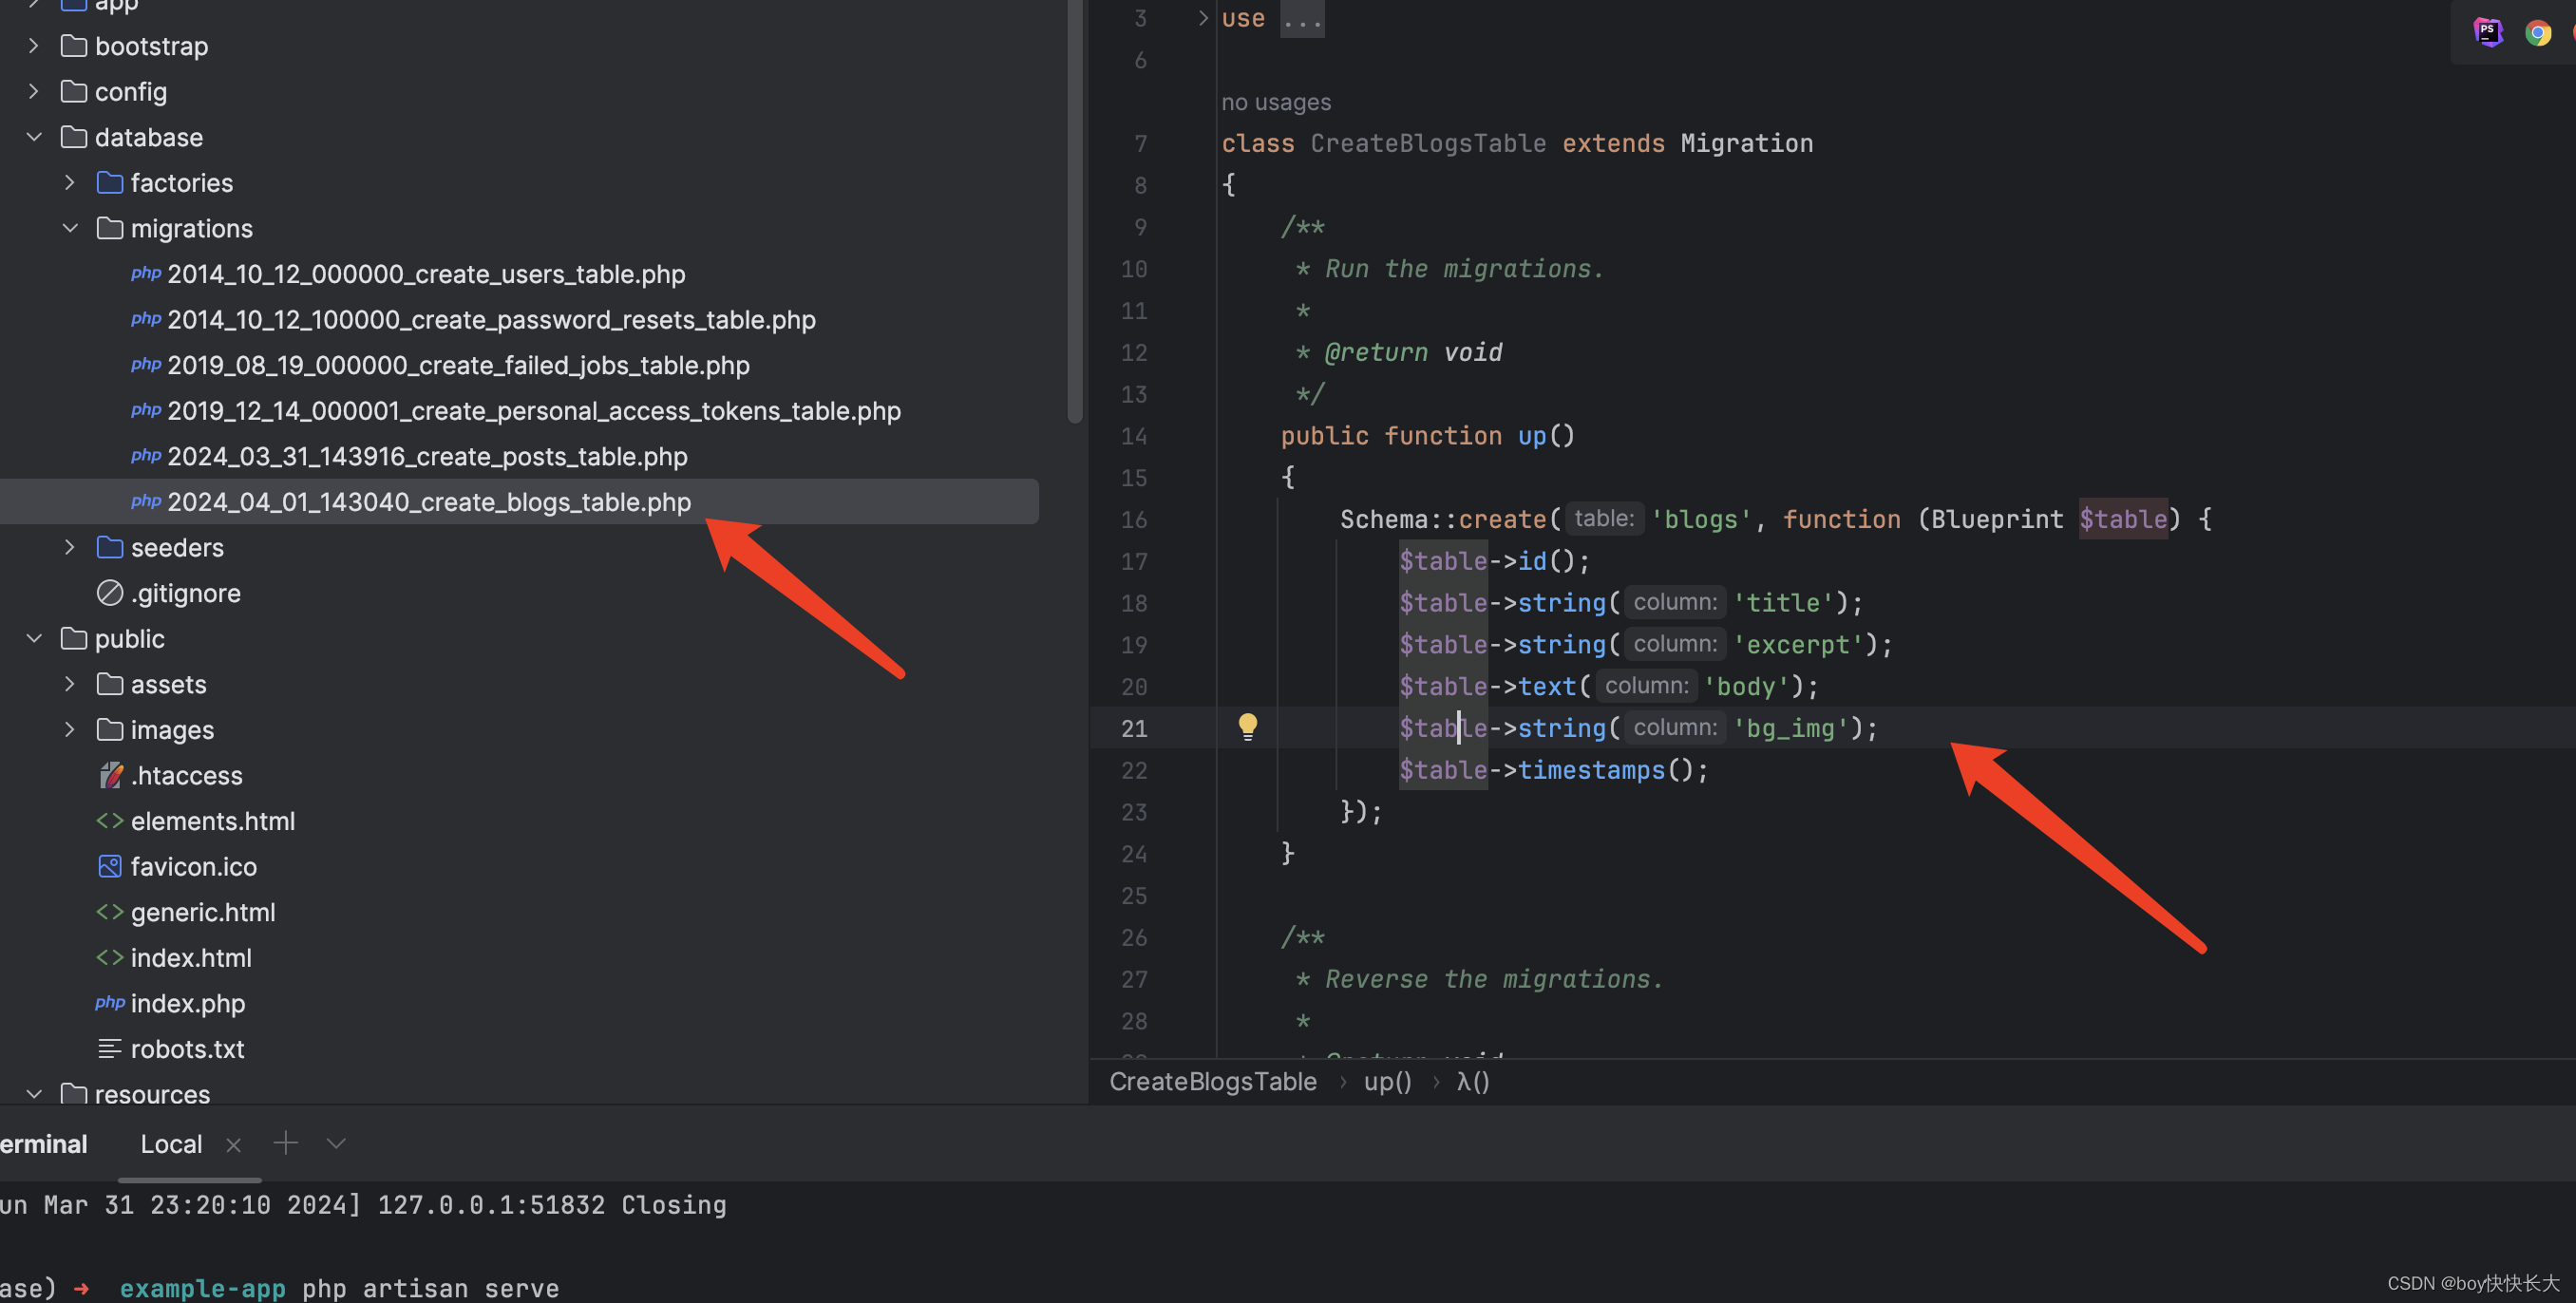The width and height of the screenshot is (2576, 1303).
Task: Collapse the database folder
Action: click(x=34, y=137)
